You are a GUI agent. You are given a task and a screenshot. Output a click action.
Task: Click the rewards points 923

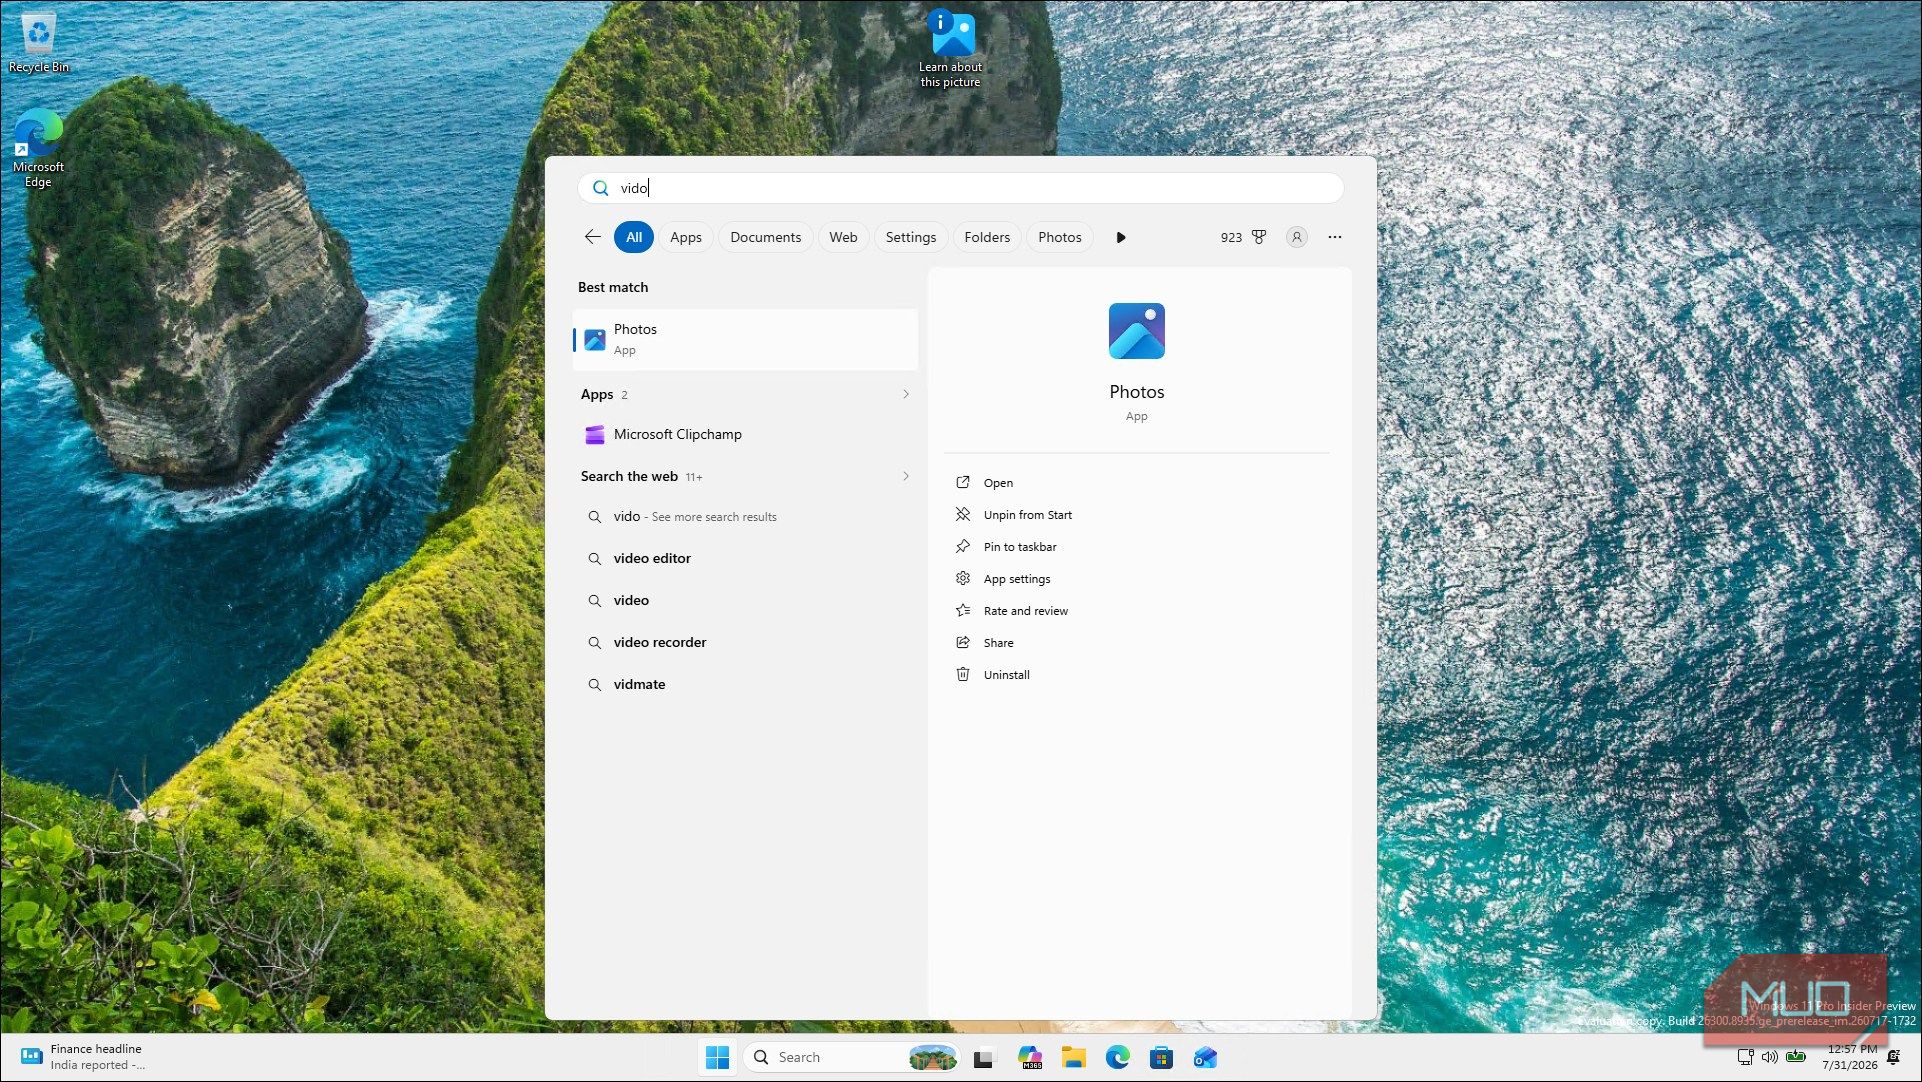tap(1230, 238)
